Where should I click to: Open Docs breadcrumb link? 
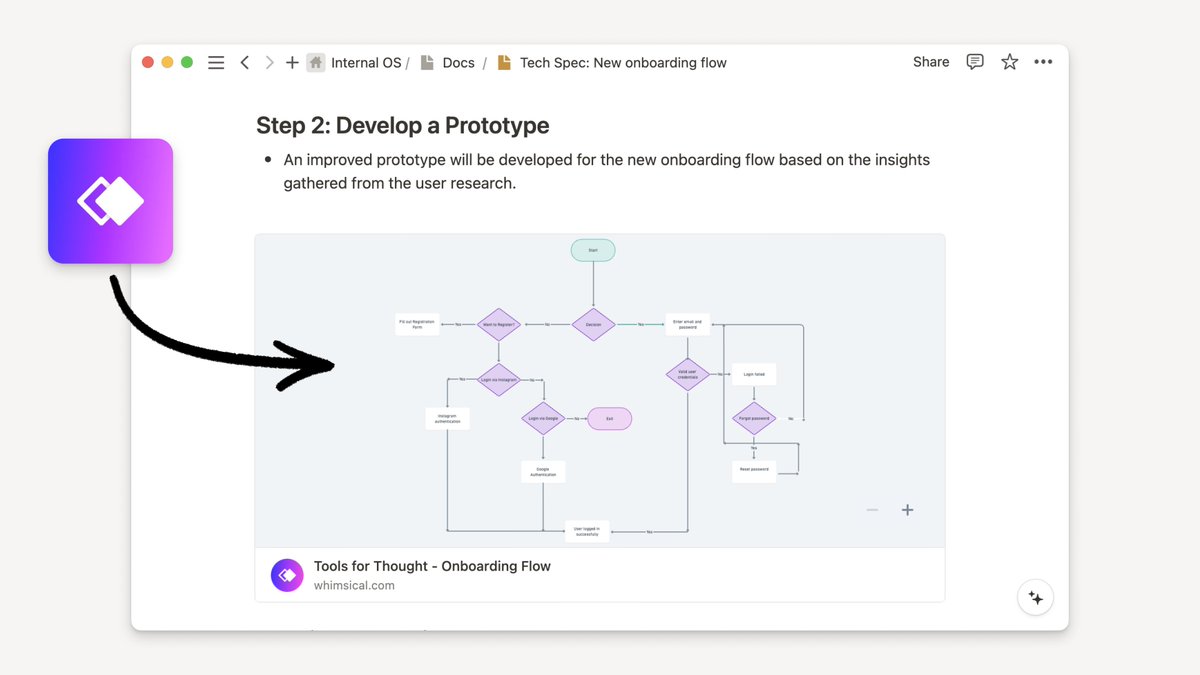[458, 62]
